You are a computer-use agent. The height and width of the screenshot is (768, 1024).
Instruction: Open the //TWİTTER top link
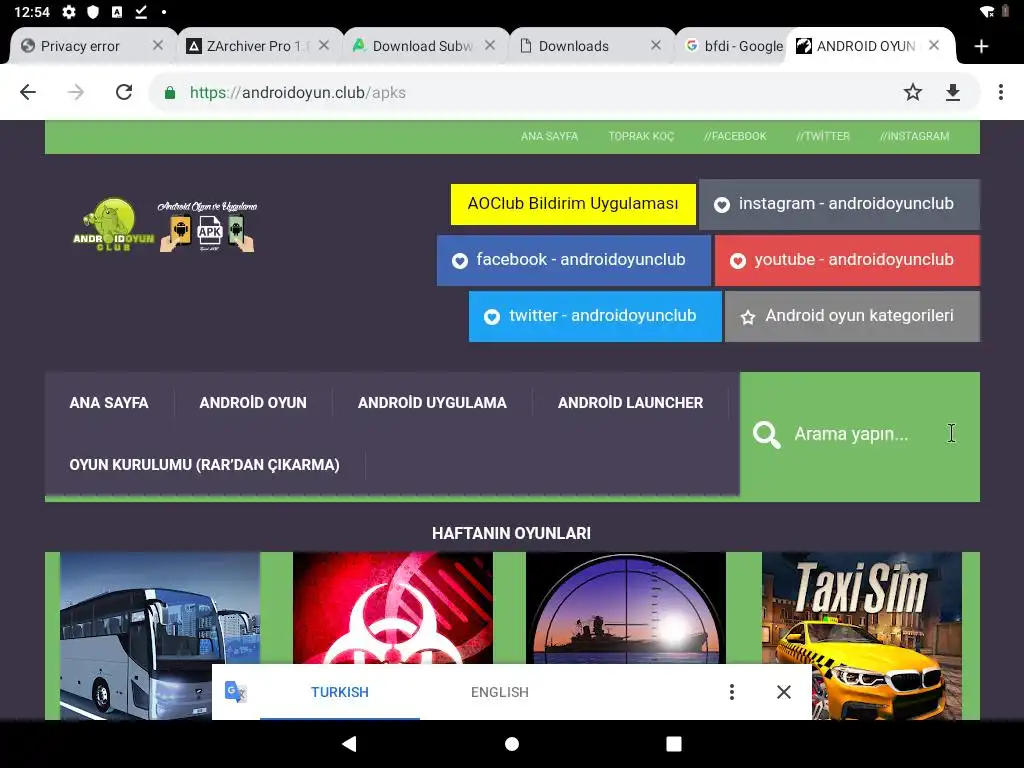click(823, 136)
